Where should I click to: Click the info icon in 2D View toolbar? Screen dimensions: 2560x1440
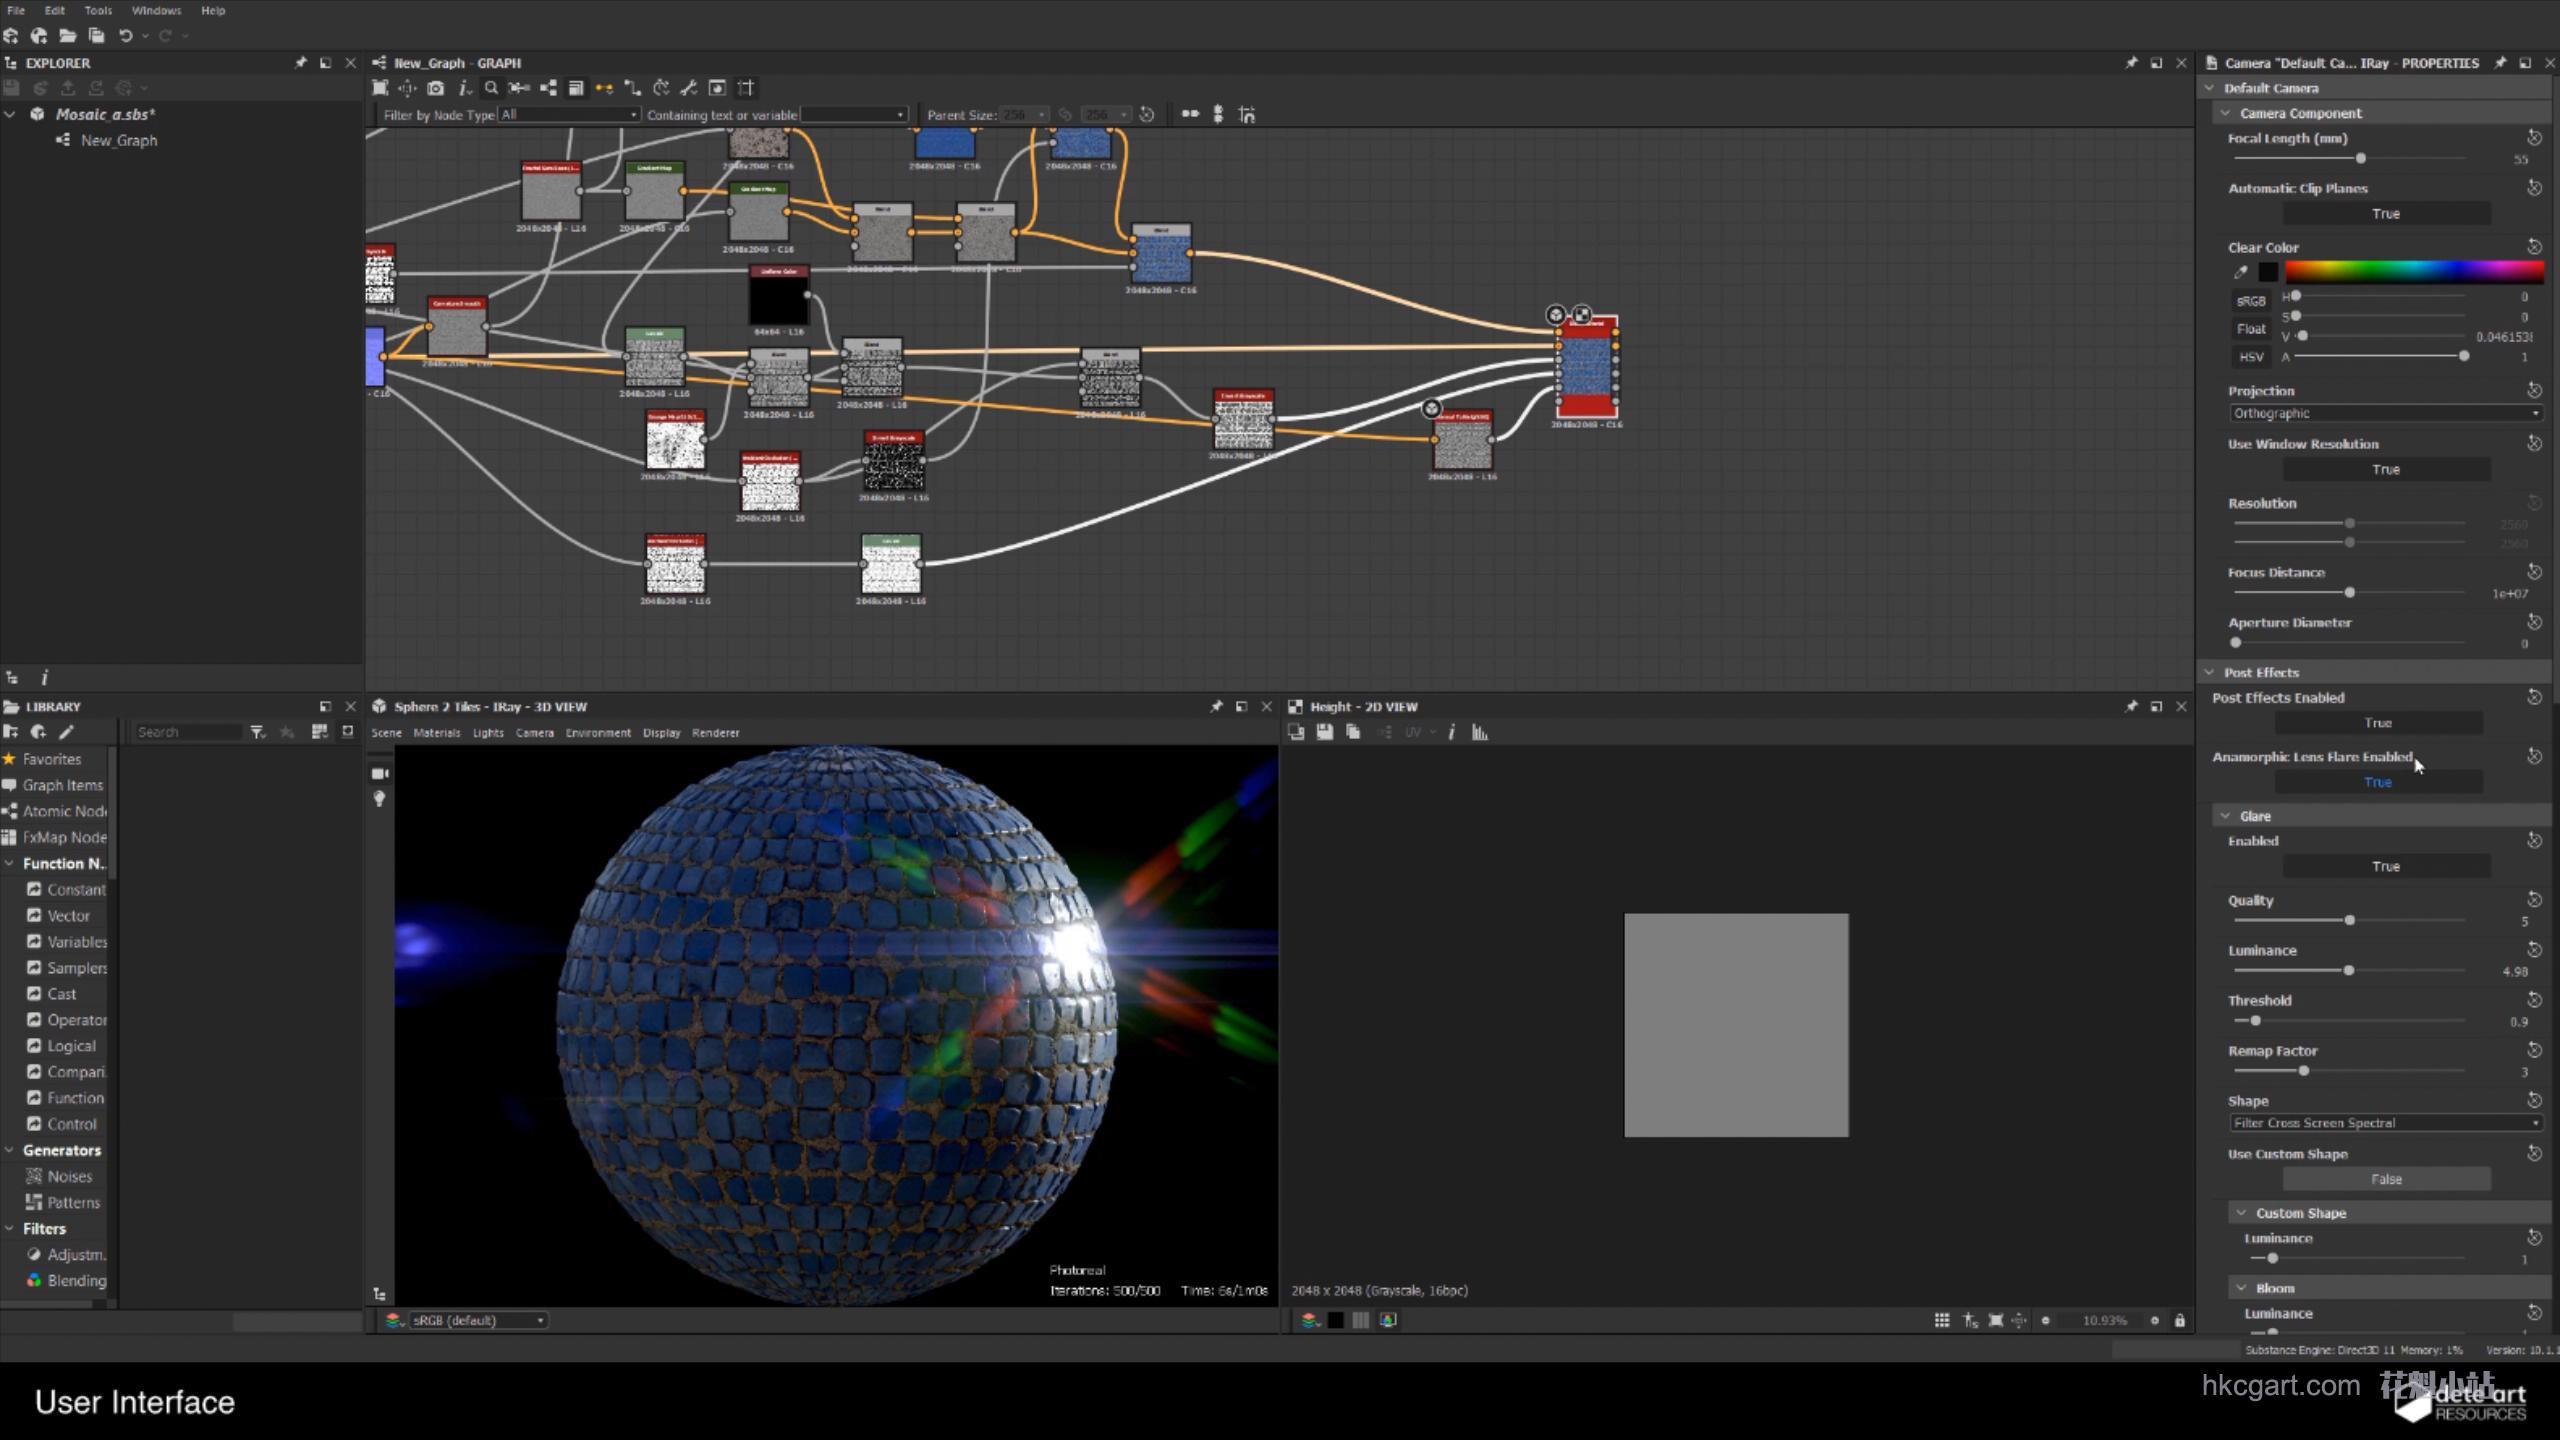pyautogui.click(x=1451, y=732)
